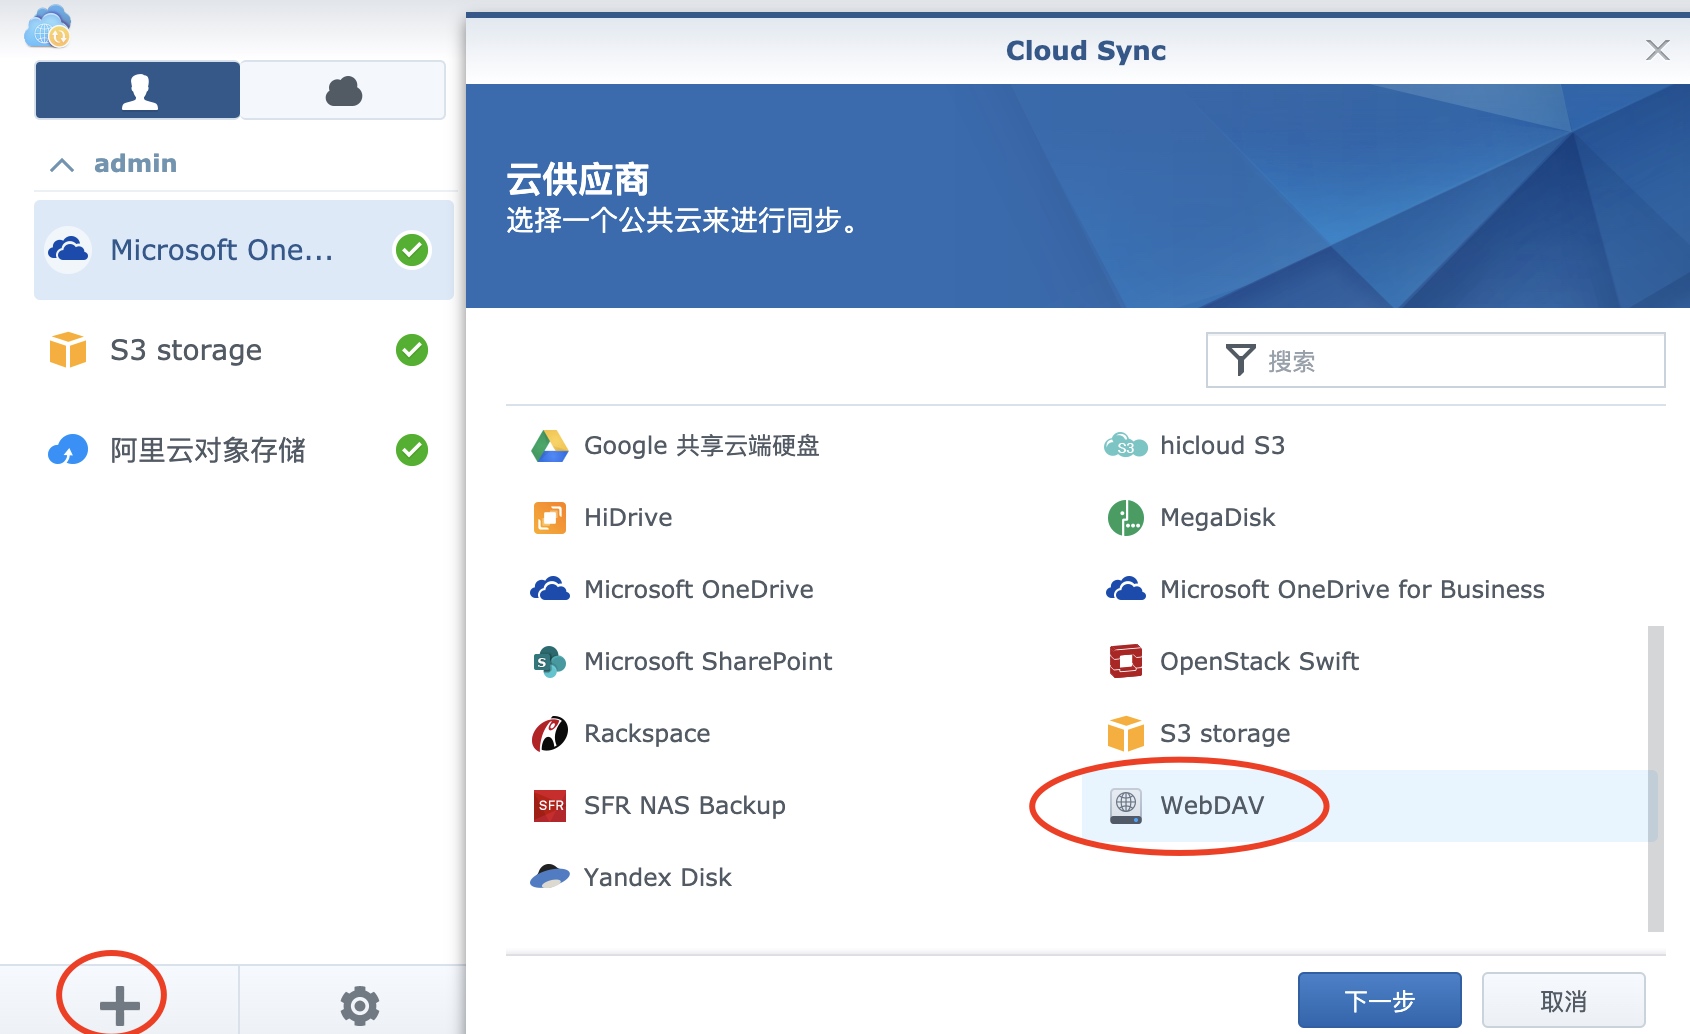Click the Microsoft OneDrive list icon
This screenshot has width=1690, height=1034.
(x=550, y=590)
